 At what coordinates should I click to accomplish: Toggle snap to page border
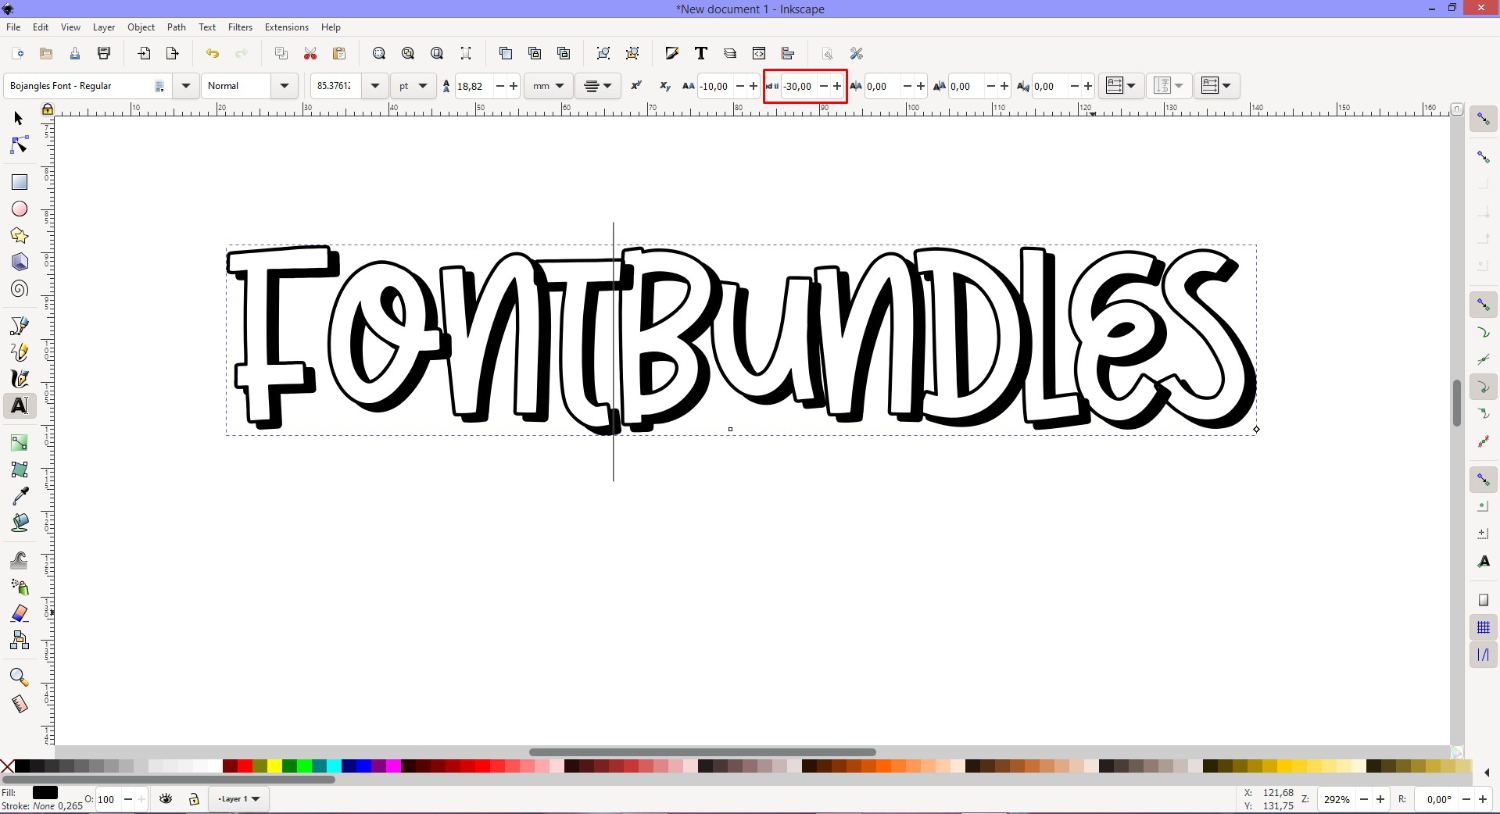[1483, 600]
